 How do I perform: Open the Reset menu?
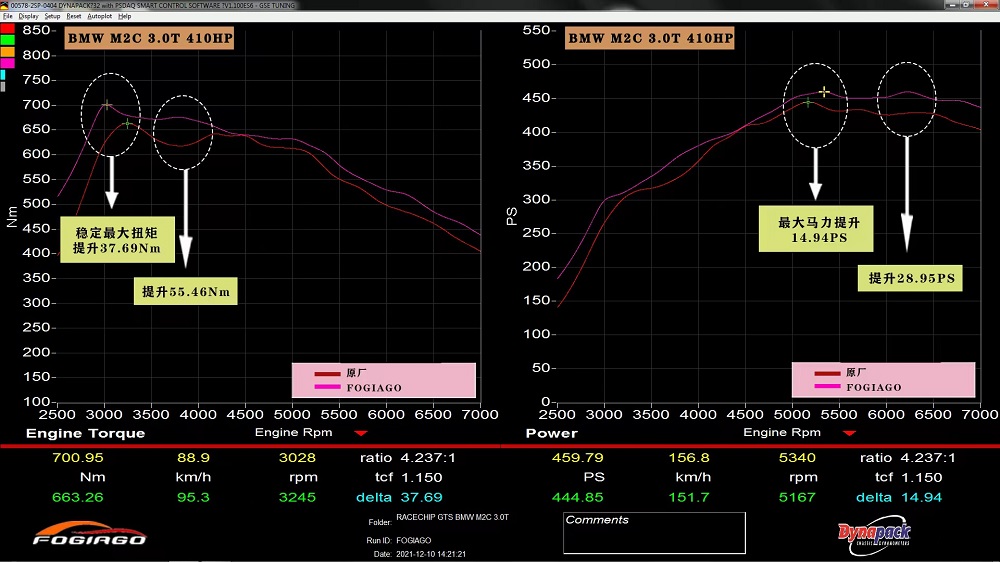click(74, 16)
